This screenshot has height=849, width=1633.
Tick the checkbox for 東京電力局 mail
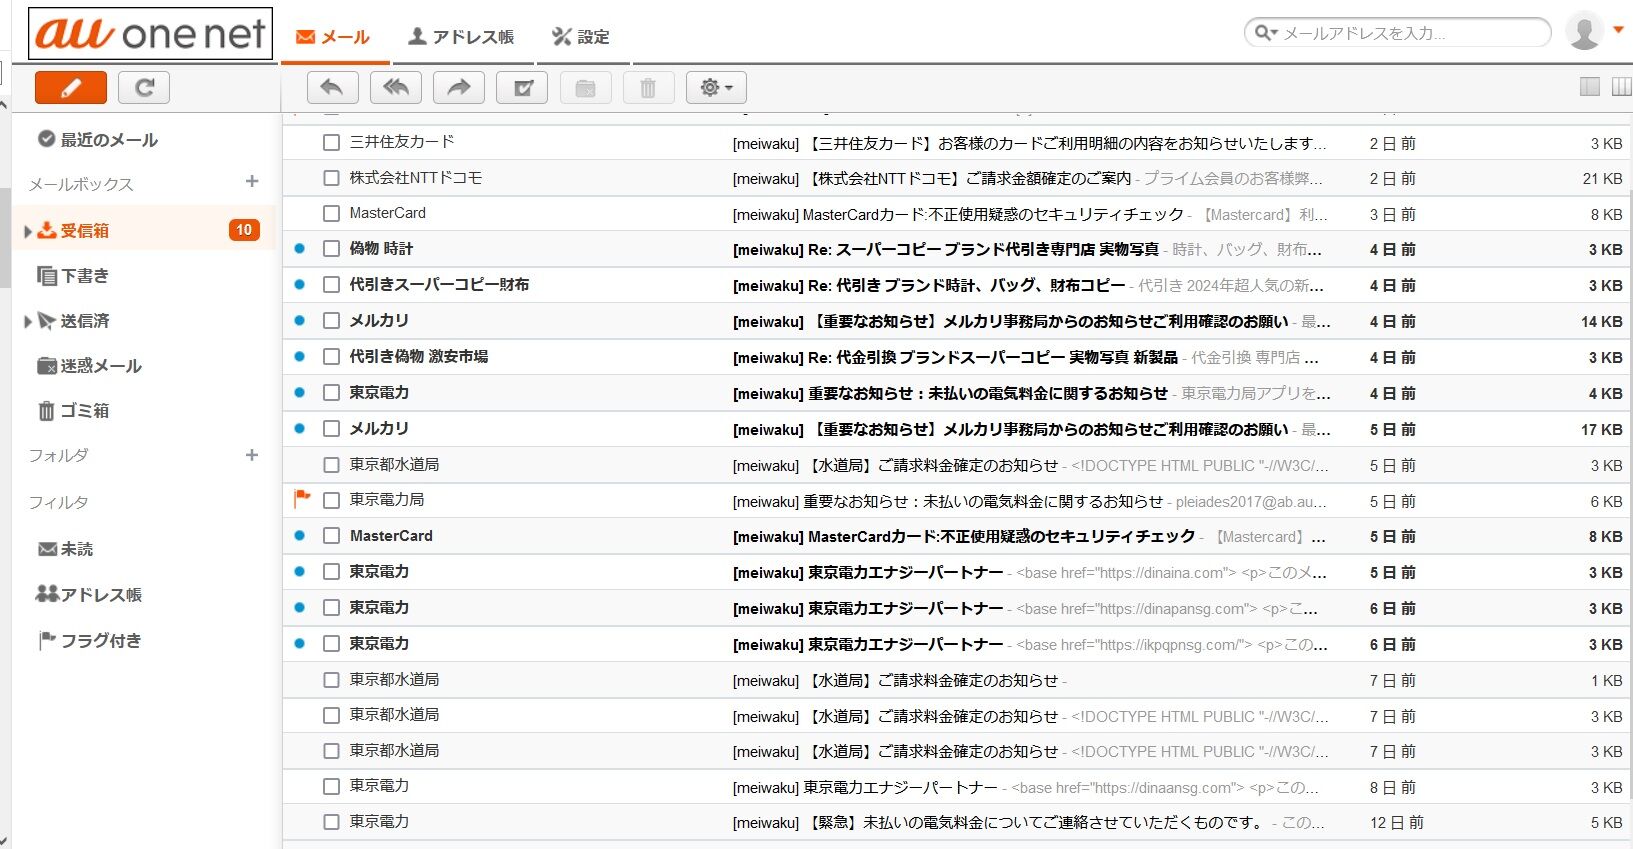(x=332, y=500)
